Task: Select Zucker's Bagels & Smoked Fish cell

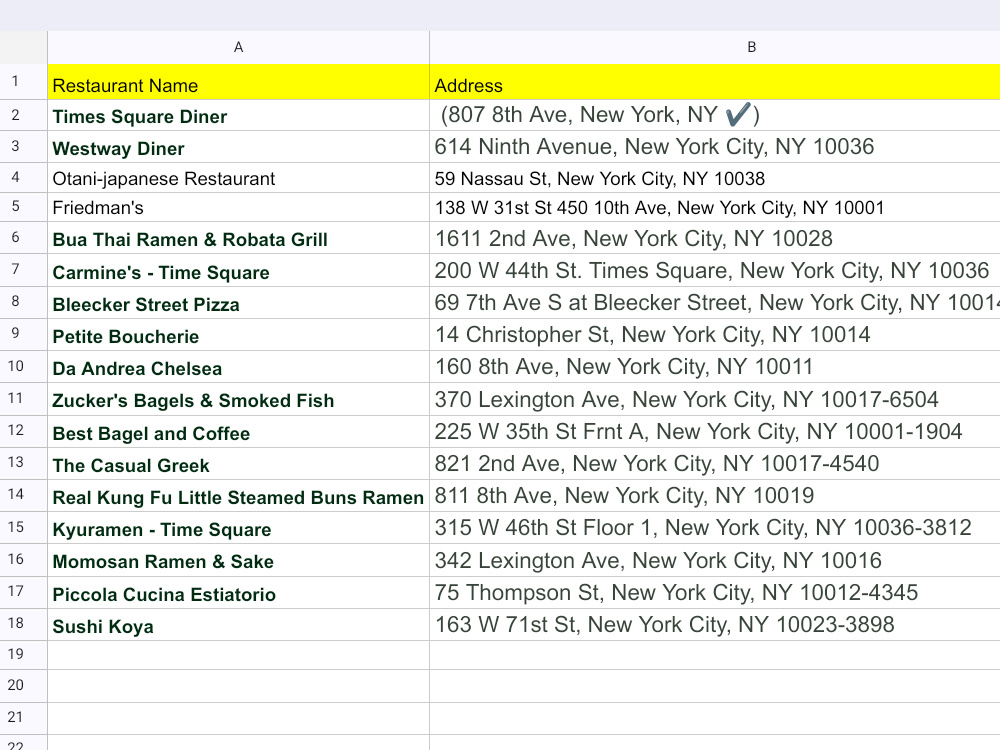Action: (x=239, y=399)
